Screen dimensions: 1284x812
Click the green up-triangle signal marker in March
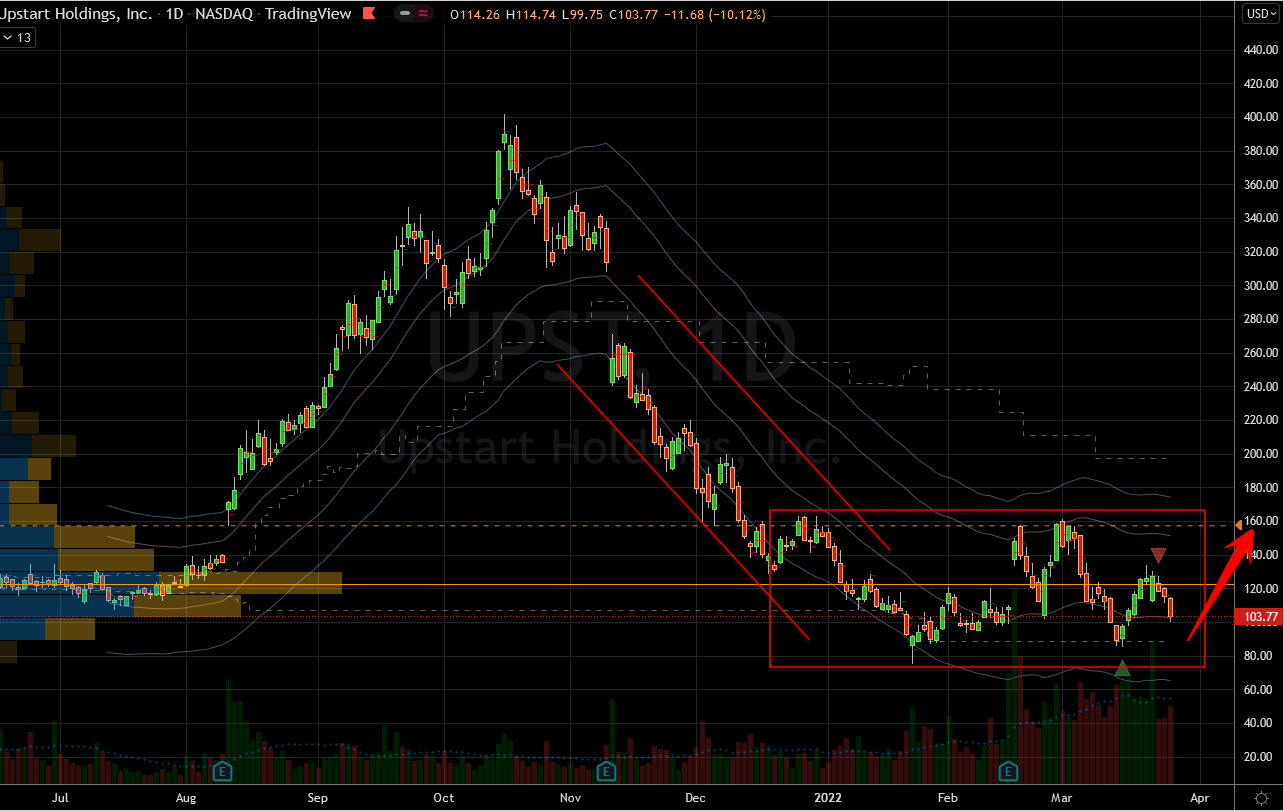1123,668
